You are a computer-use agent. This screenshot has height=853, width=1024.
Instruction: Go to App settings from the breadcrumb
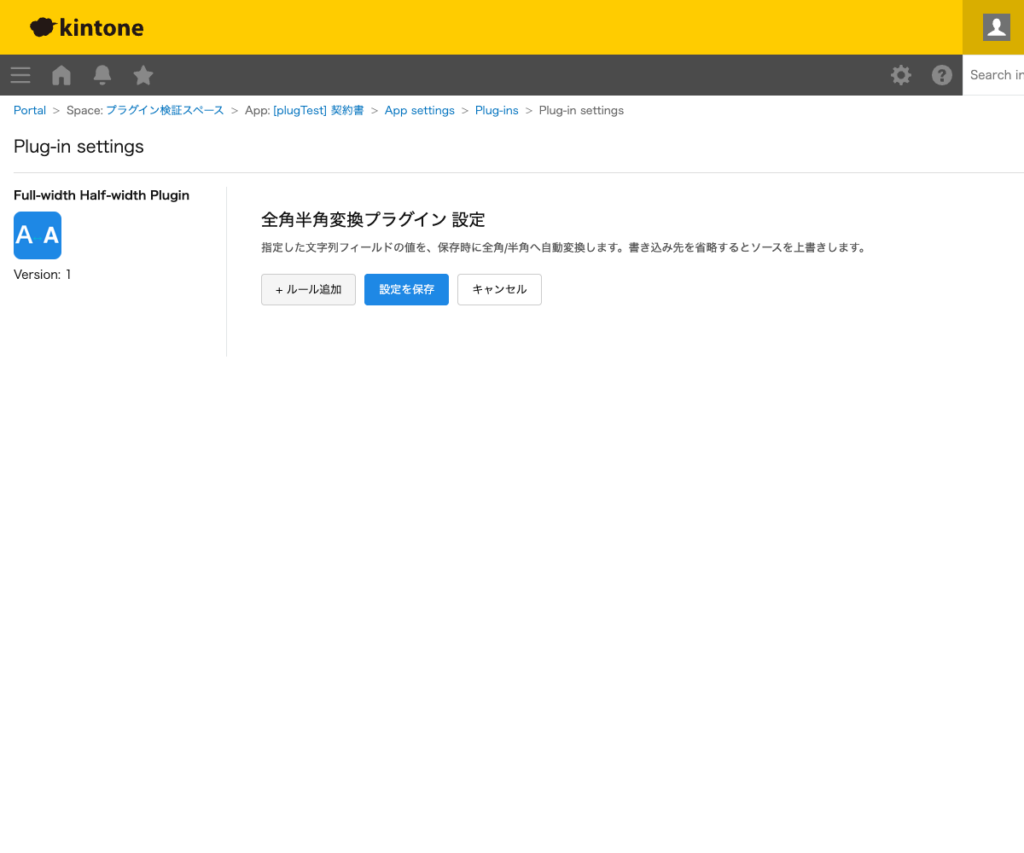pos(419,110)
